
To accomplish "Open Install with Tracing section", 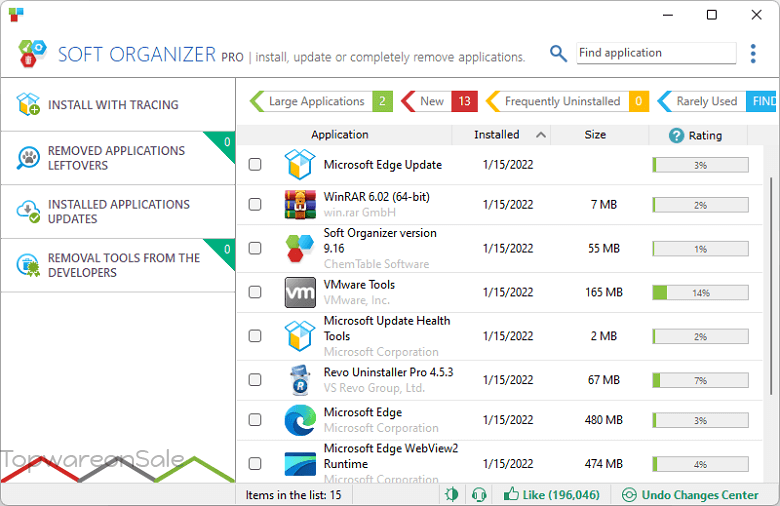I will 118,104.
